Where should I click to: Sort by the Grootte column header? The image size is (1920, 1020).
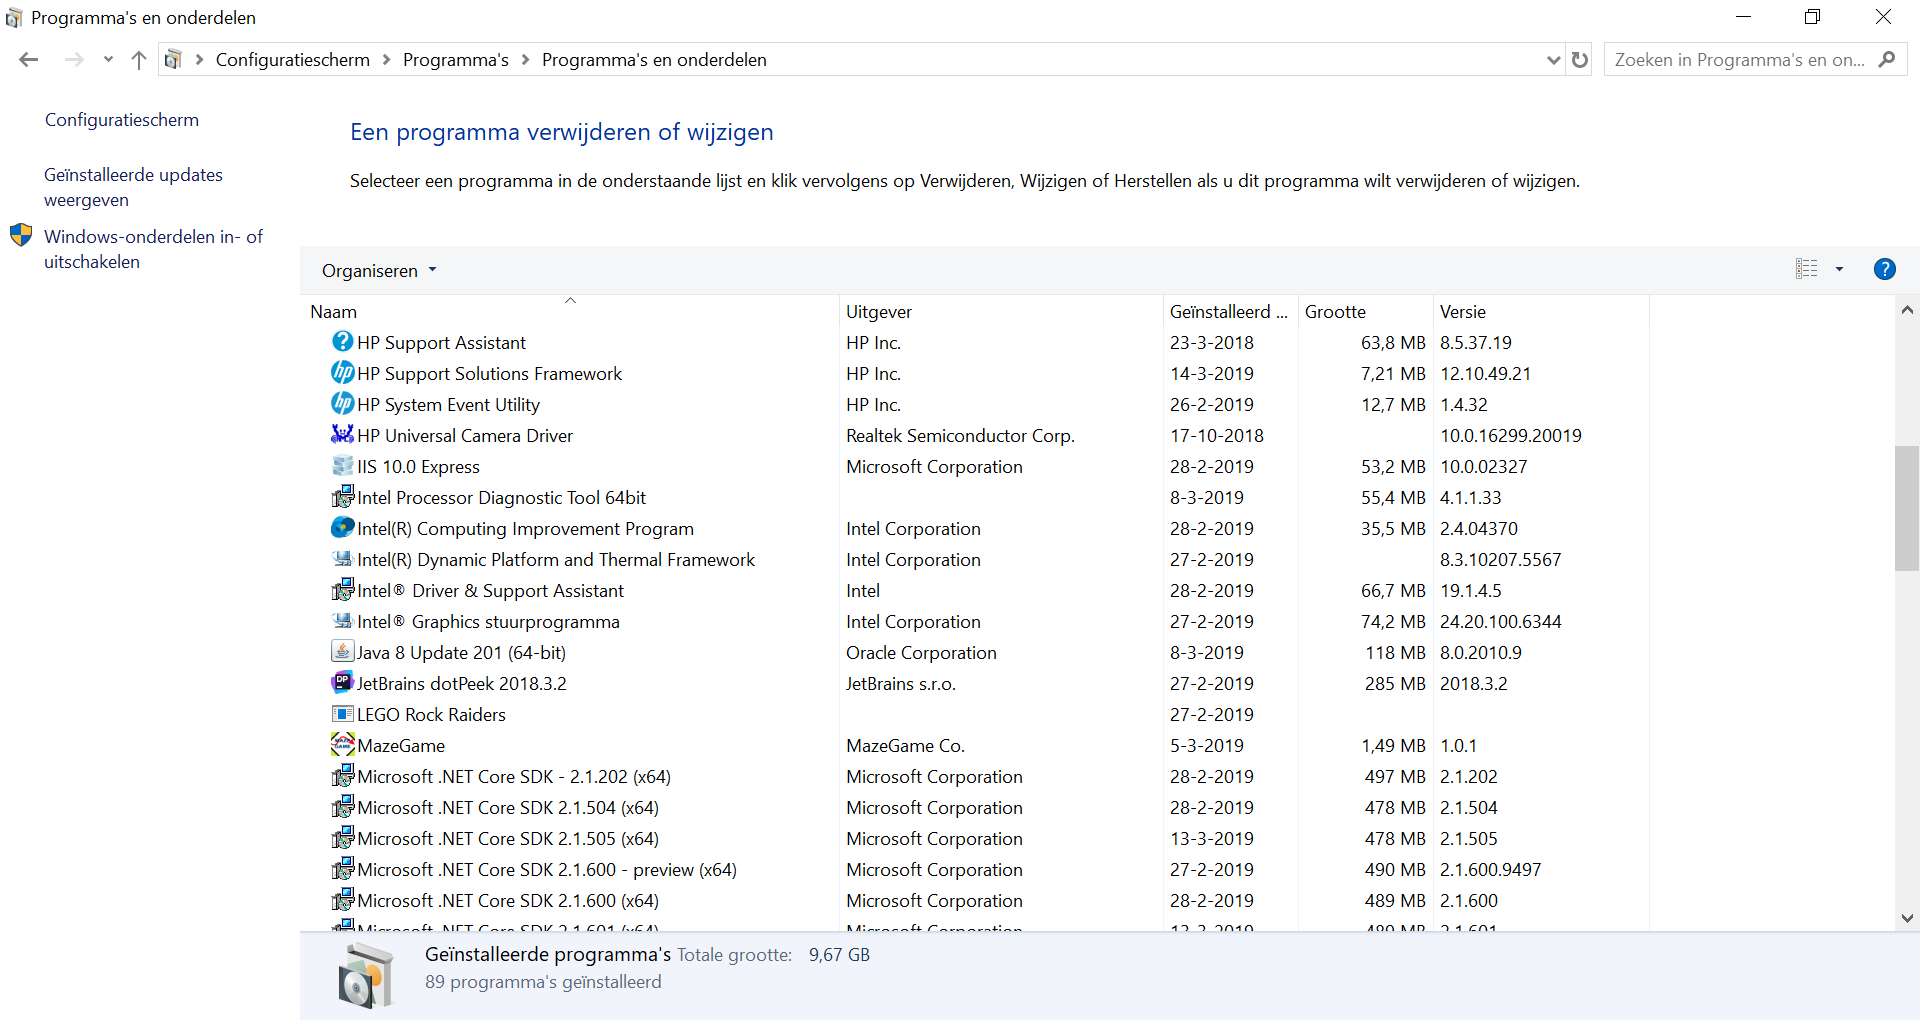tap(1365, 311)
